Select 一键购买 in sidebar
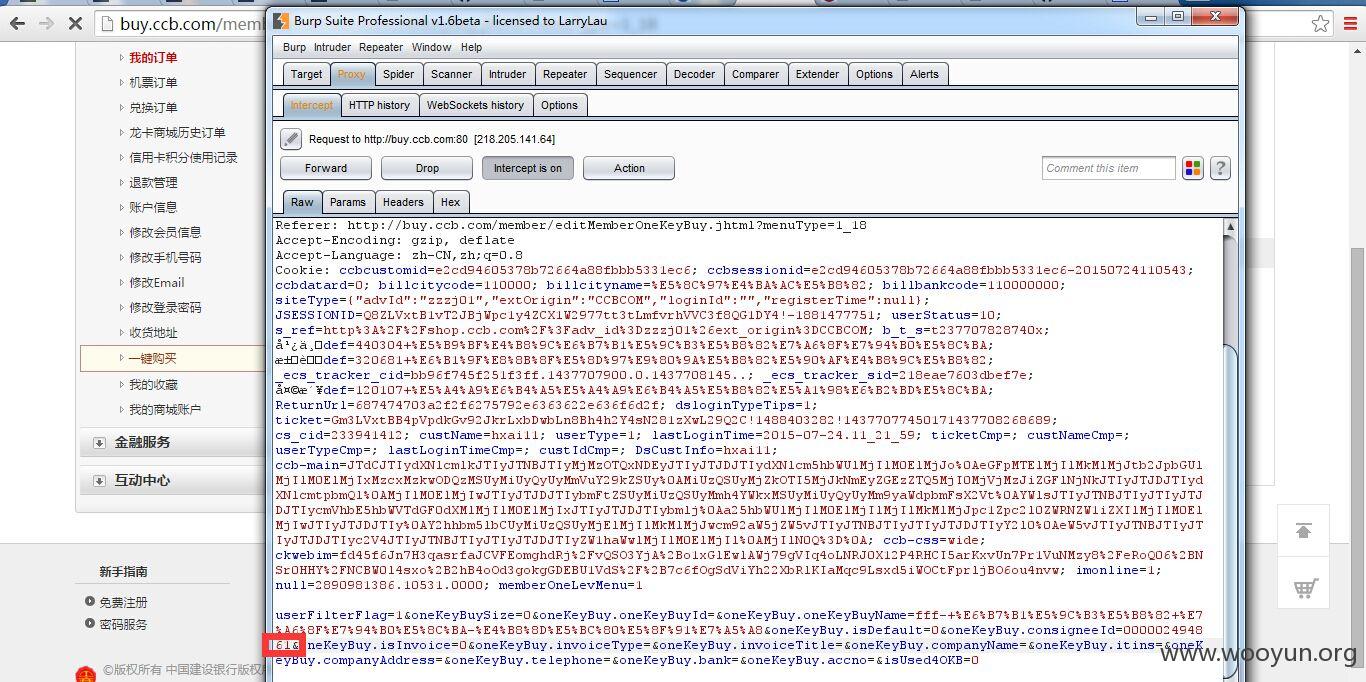 point(153,358)
